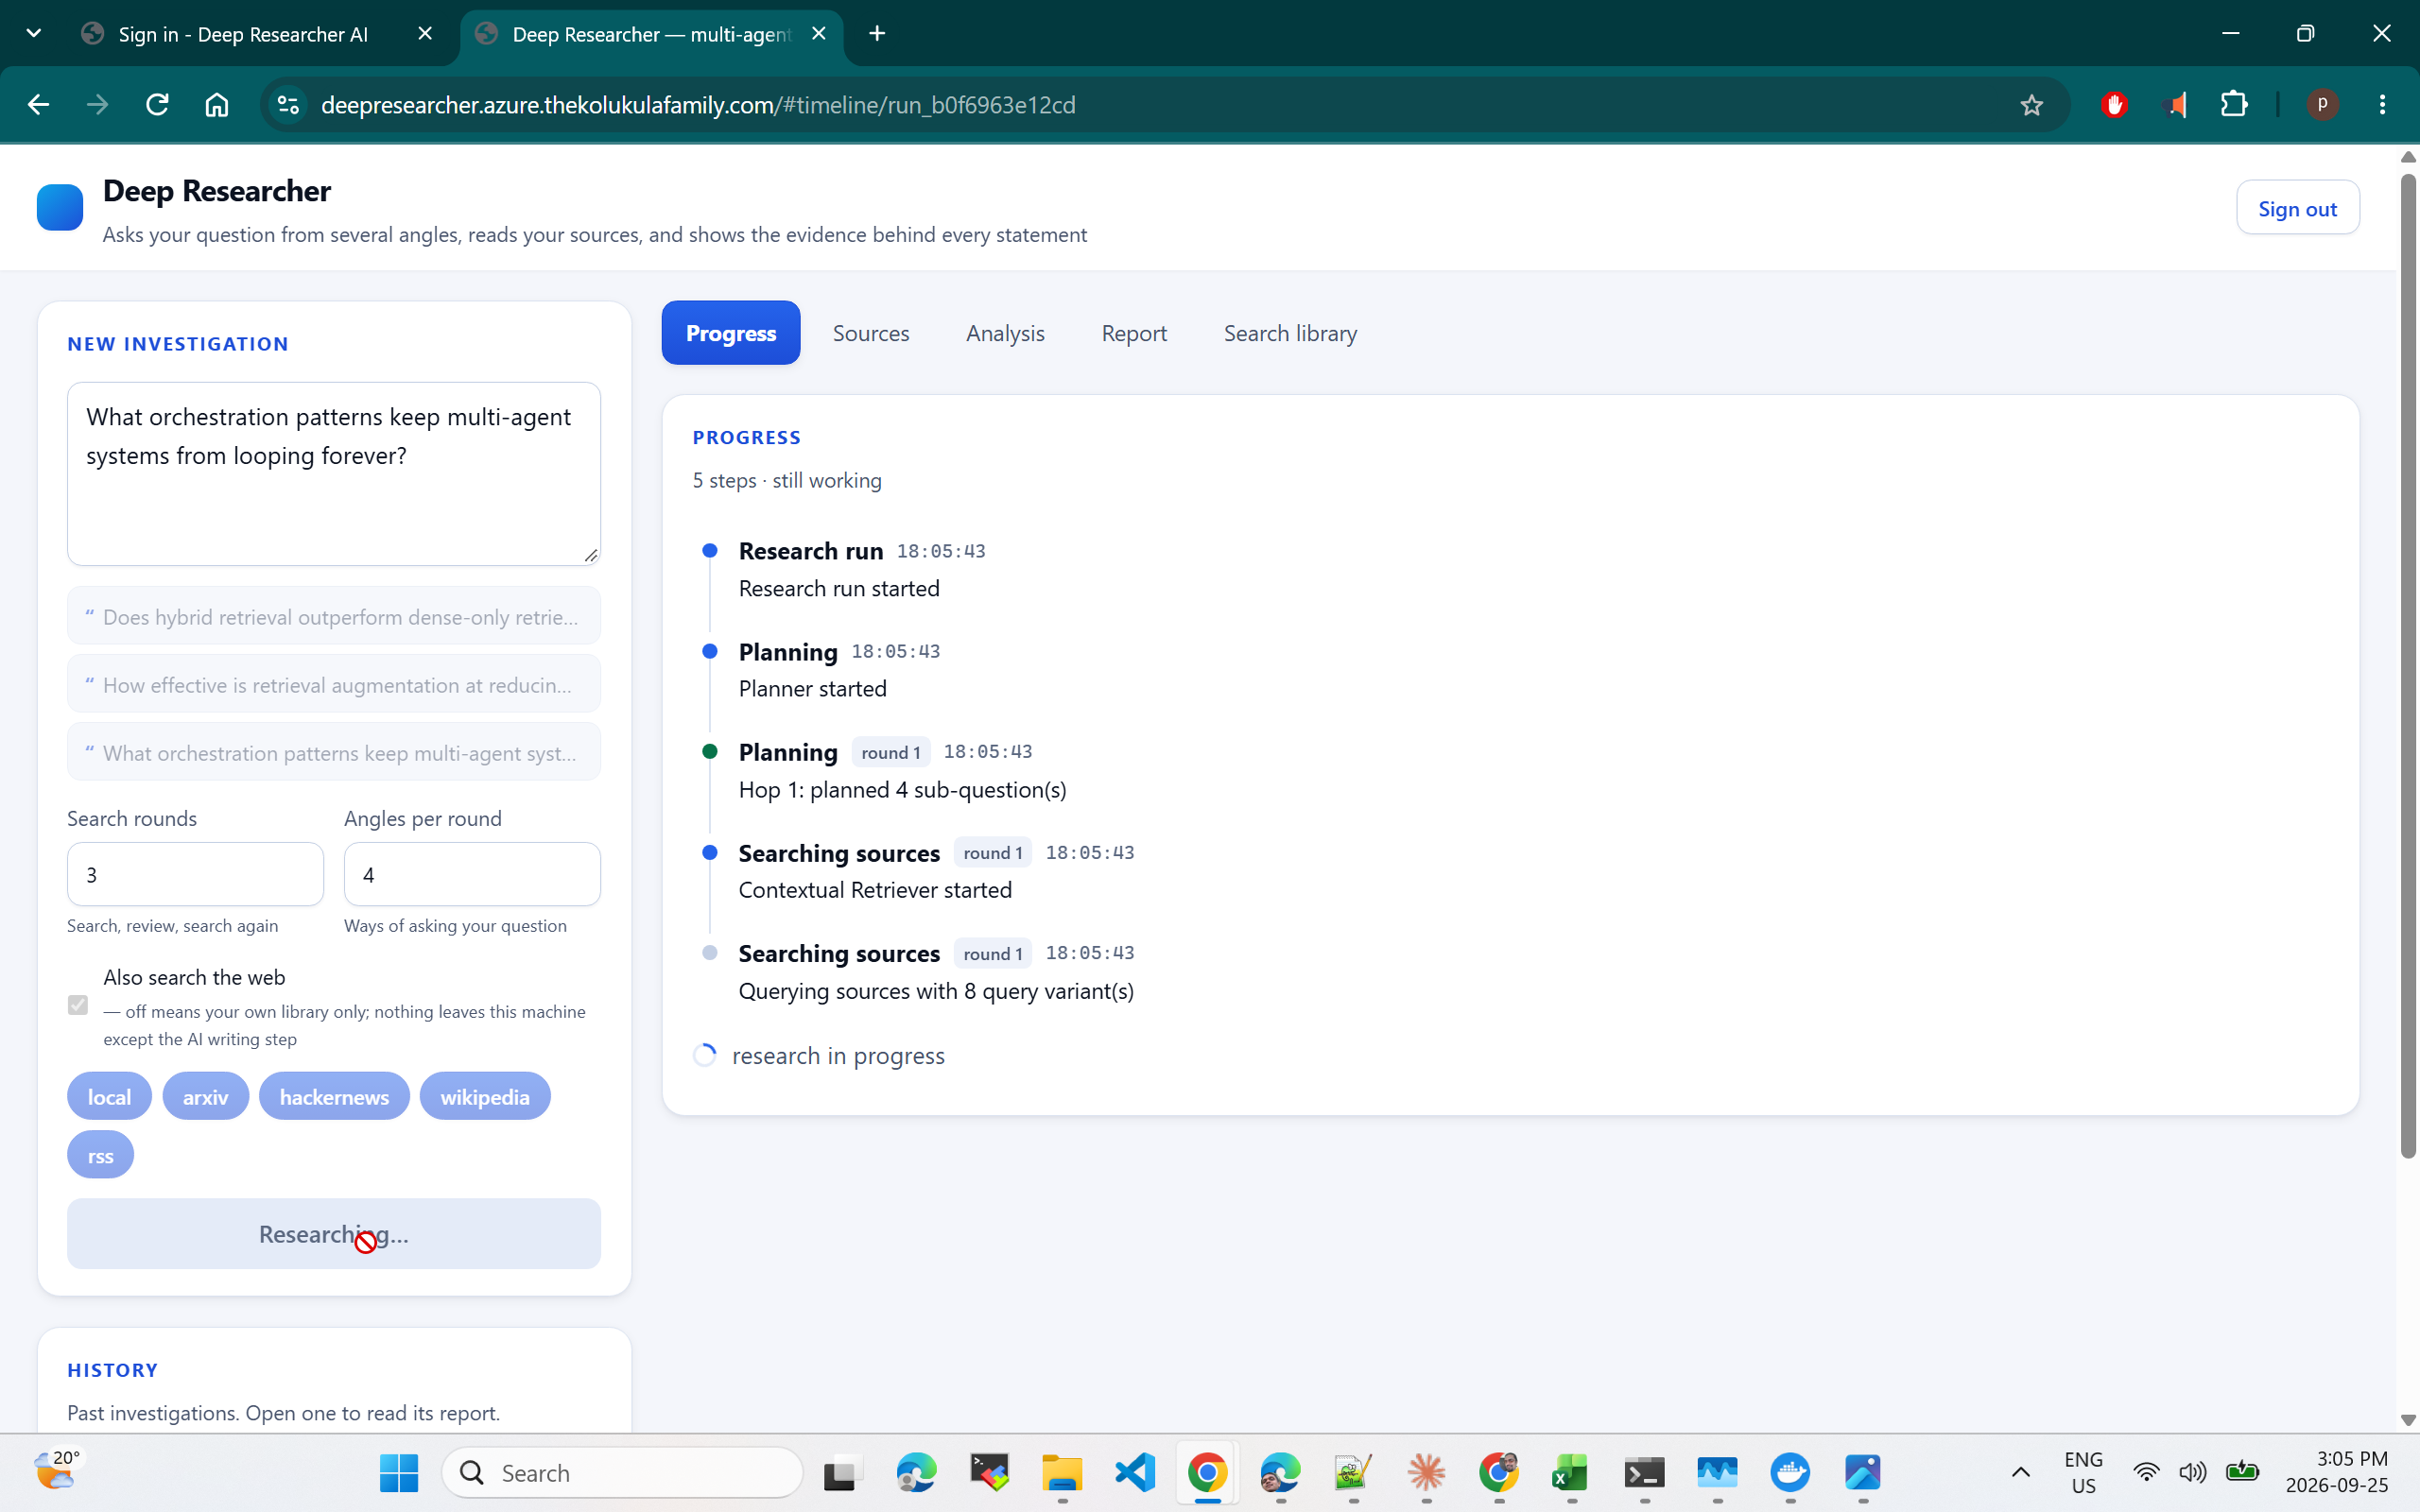Screen dimensions: 2420x1512
Task: Open the profile avatar P
Action: [2322, 104]
